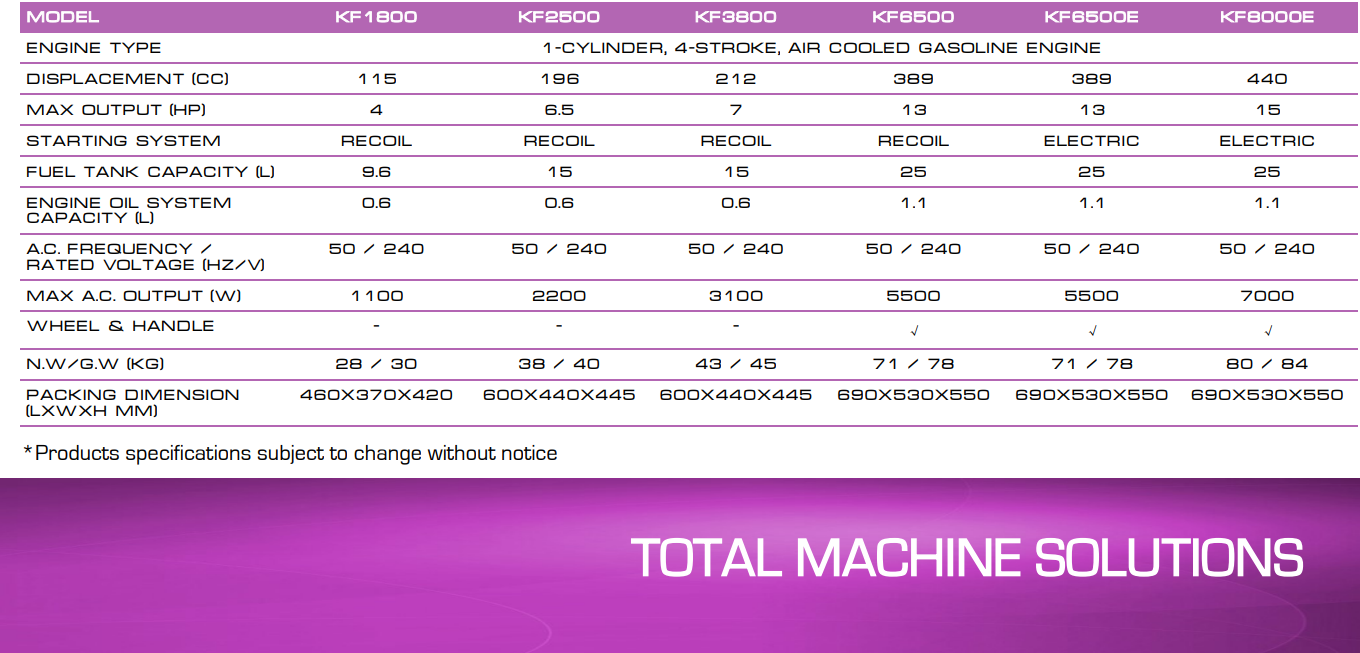Viewport: 1360px width, 653px height.
Task: Click the 1100 max A.C. output value
Action: pos(377,296)
